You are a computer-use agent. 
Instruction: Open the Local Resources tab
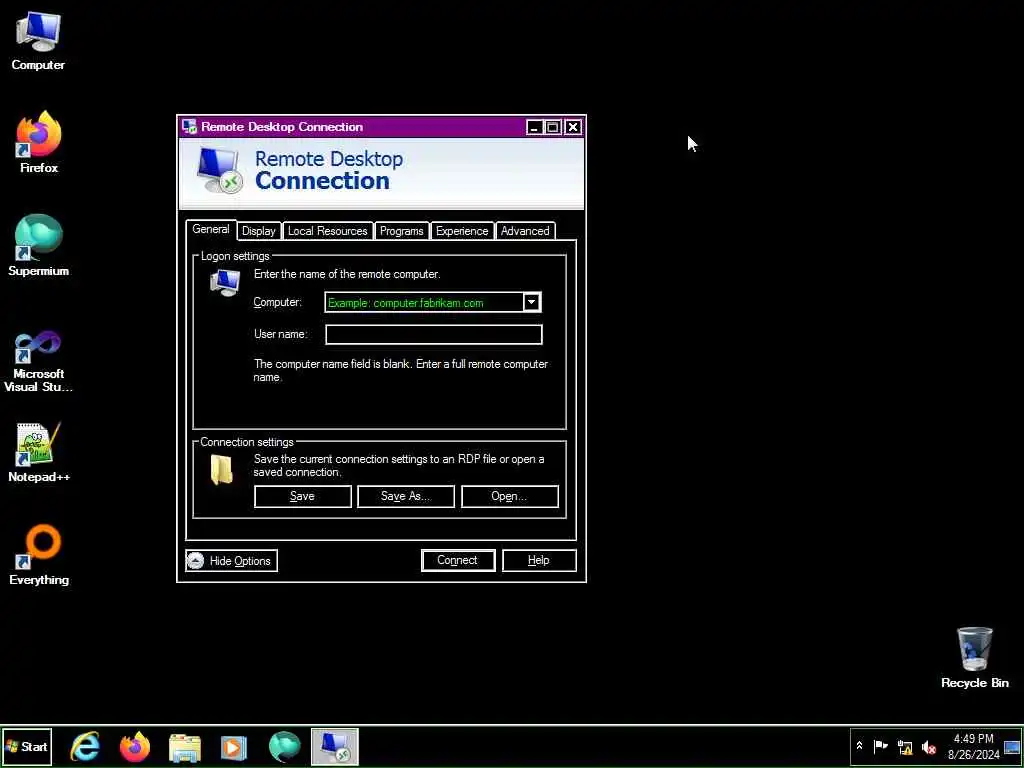(328, 231)
